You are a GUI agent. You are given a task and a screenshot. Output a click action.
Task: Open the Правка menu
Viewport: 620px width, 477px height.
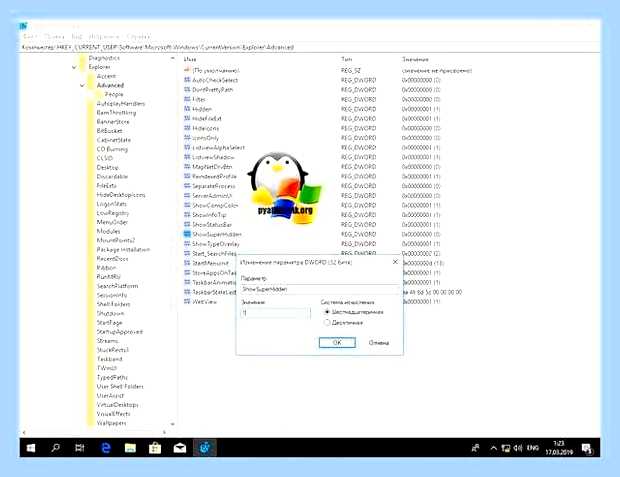click(54, 37)
